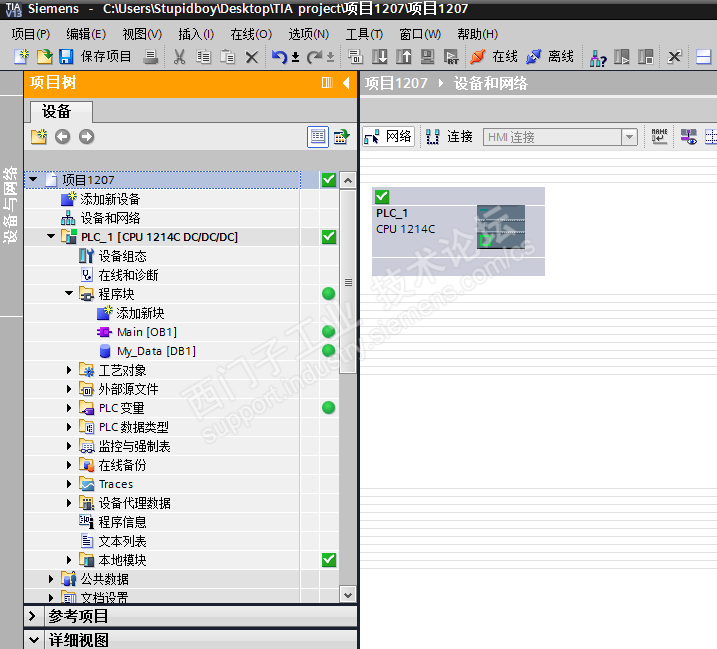Click the New project icon in toolbar
This screenshot has height=649, width=717.
21,57
